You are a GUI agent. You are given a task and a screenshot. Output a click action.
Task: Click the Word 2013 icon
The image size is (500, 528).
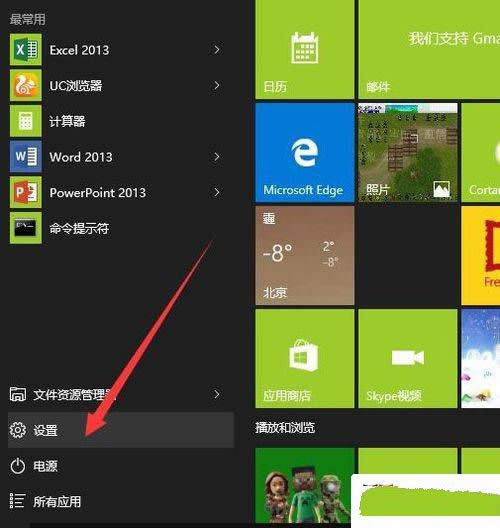[26, 157]
